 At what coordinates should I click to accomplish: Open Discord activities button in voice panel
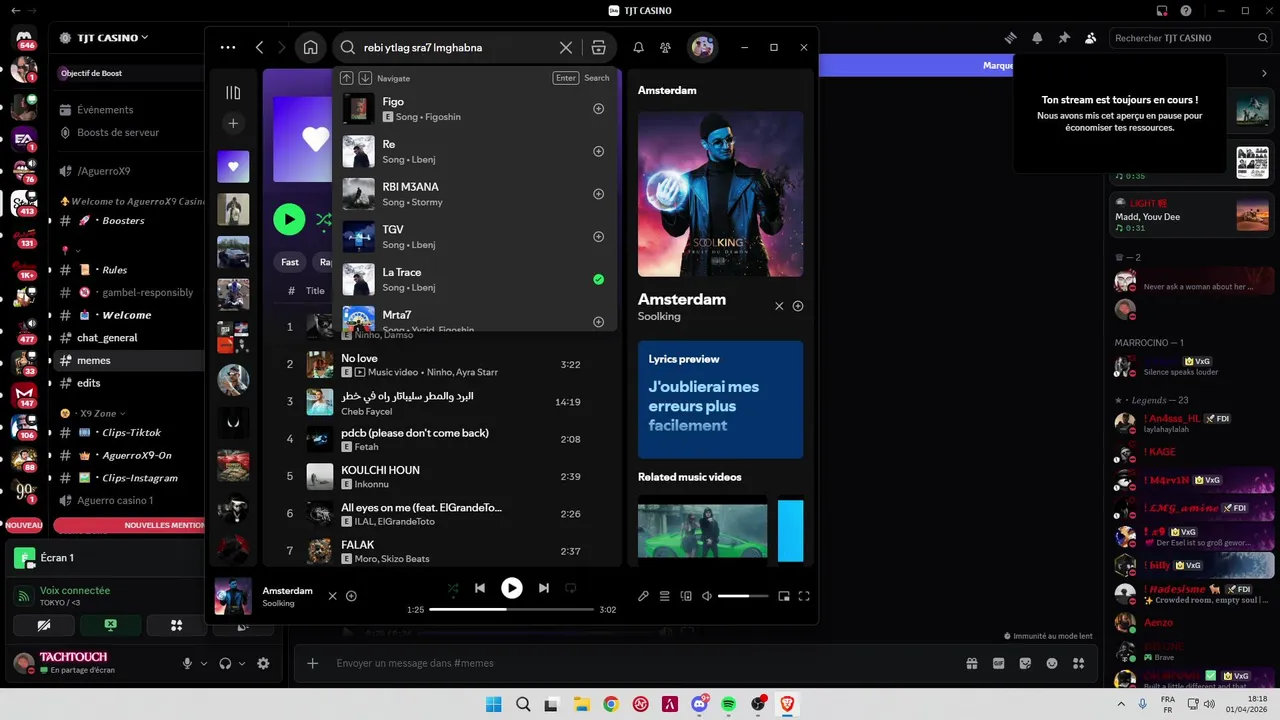click(177, 625)
